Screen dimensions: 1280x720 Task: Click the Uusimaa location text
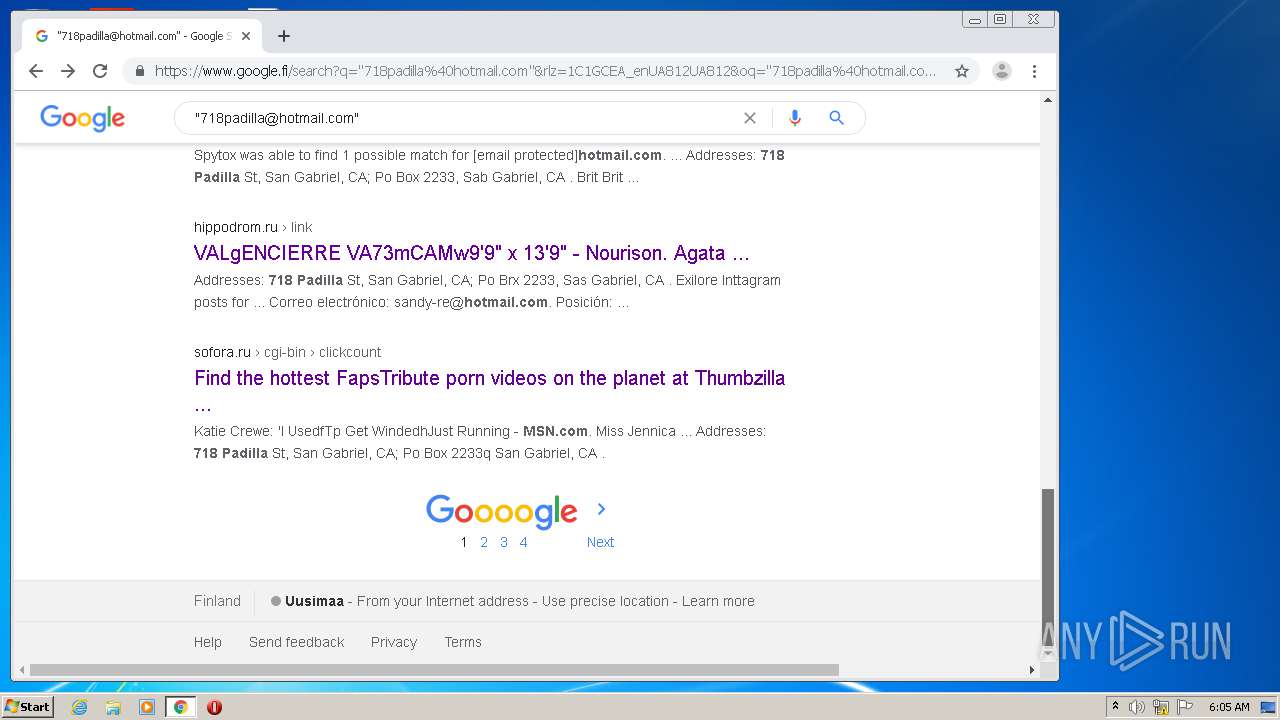click(314, 601)
